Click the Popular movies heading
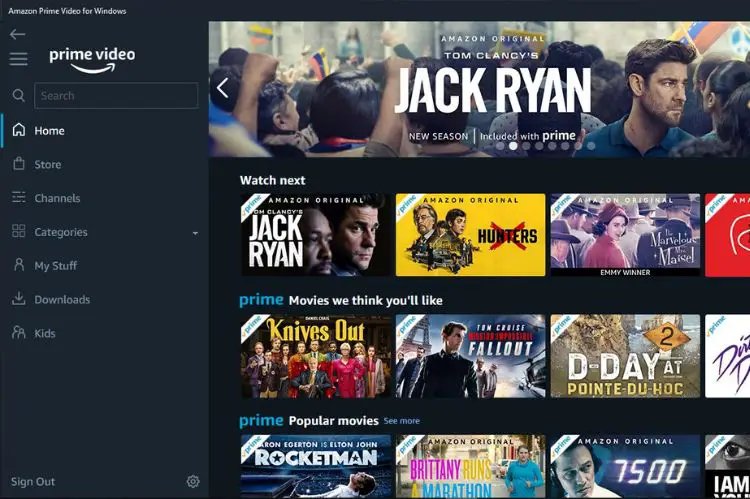Viewport: 750px width, 499px height. click(x=334, y=421)
